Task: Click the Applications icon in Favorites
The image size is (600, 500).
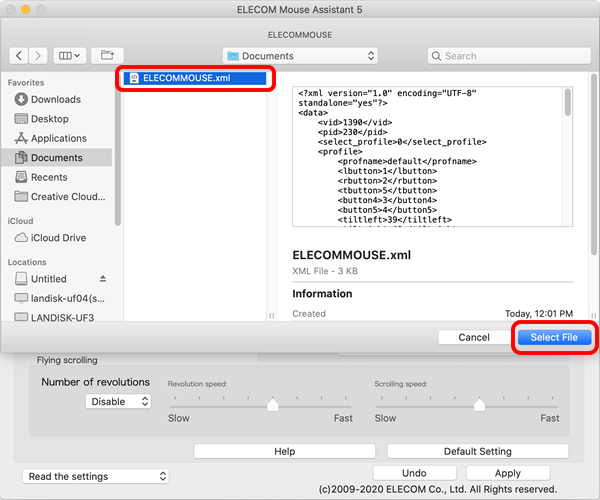Action: (21, 138)
